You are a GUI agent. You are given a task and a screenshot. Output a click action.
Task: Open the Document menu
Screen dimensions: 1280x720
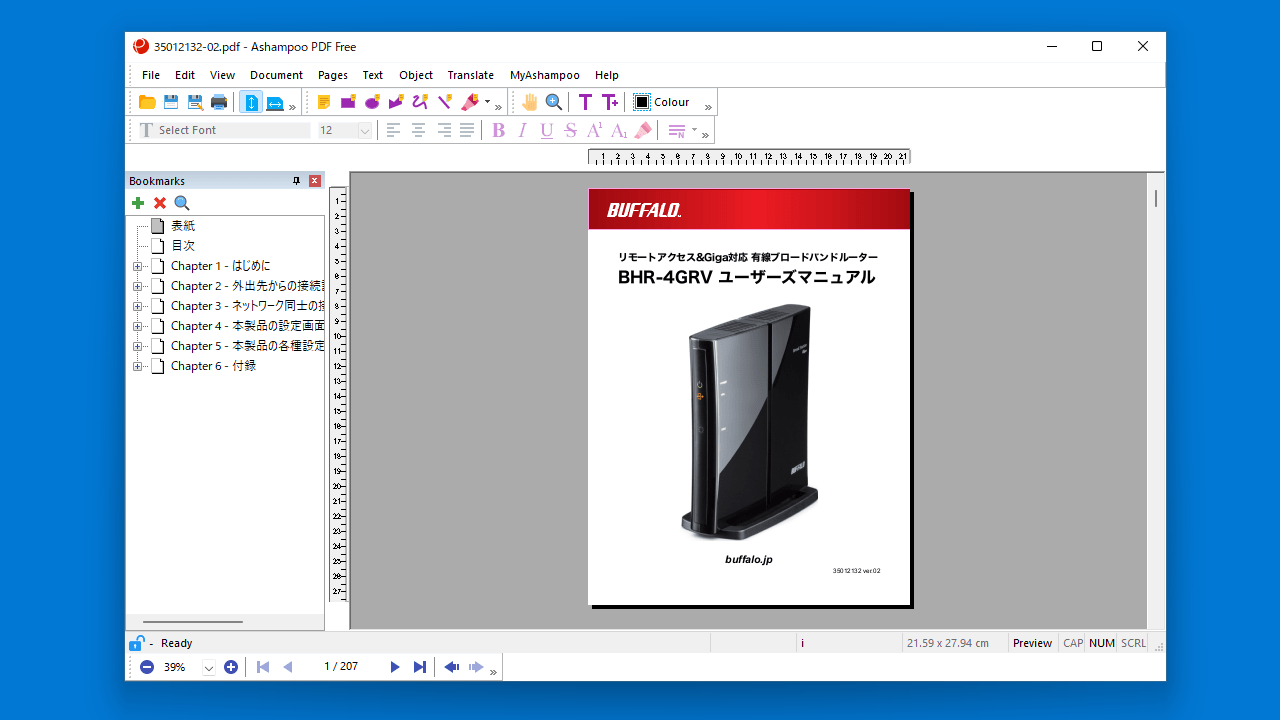pos(276,75)
